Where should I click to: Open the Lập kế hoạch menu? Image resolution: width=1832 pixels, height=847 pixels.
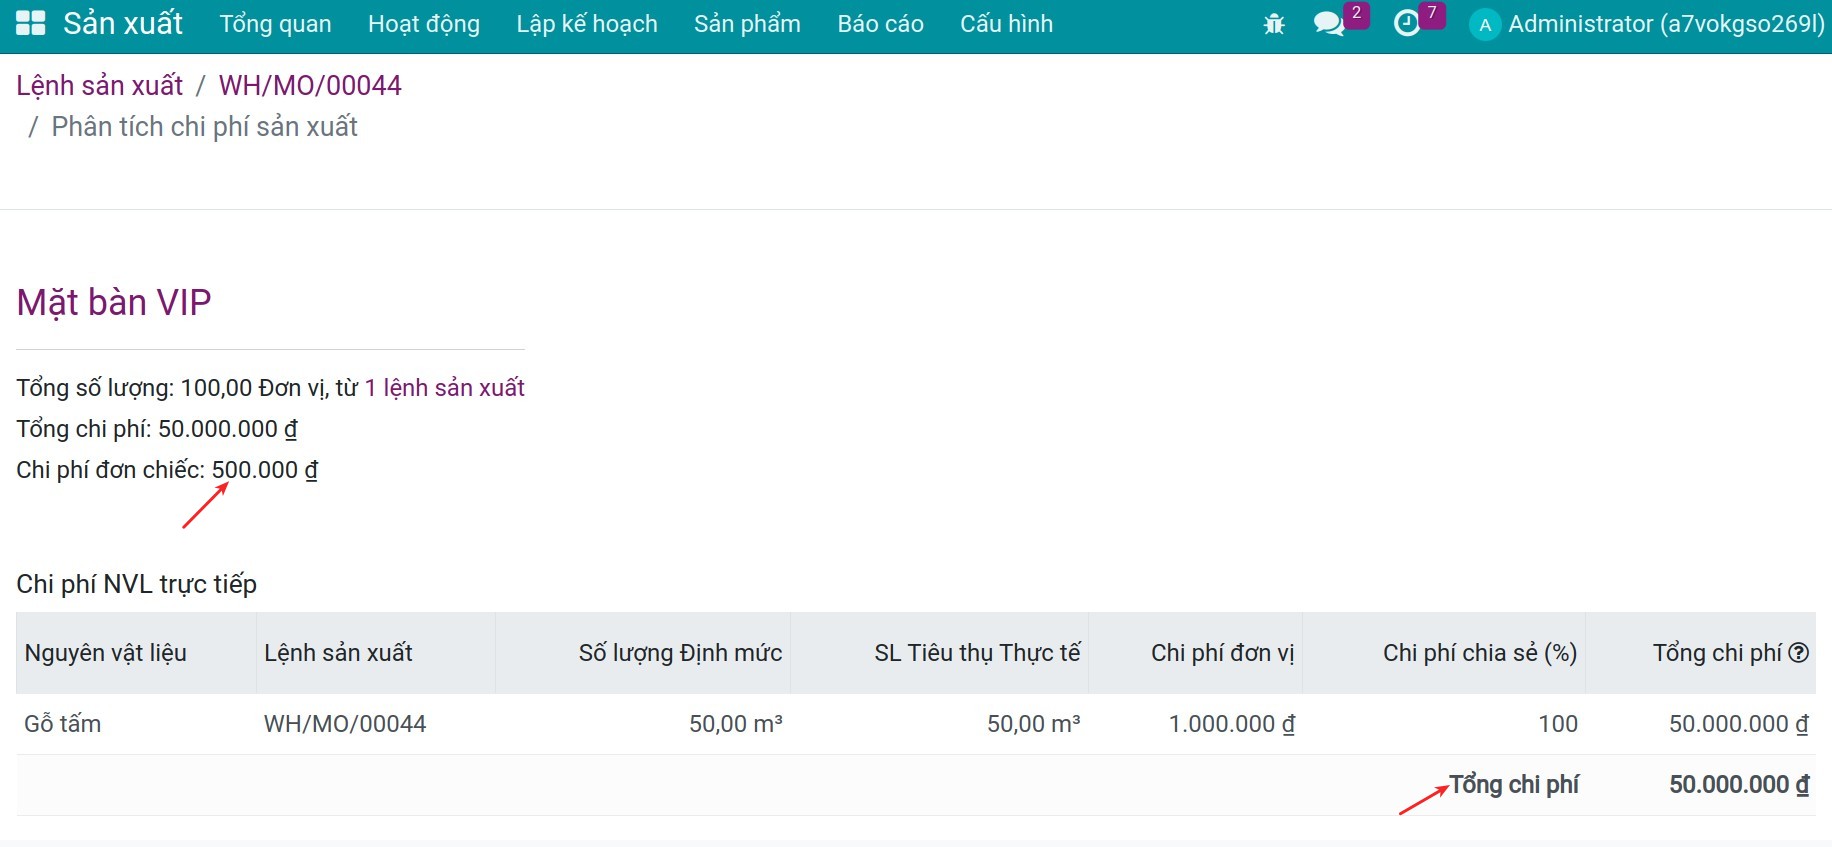pos(587,24)
